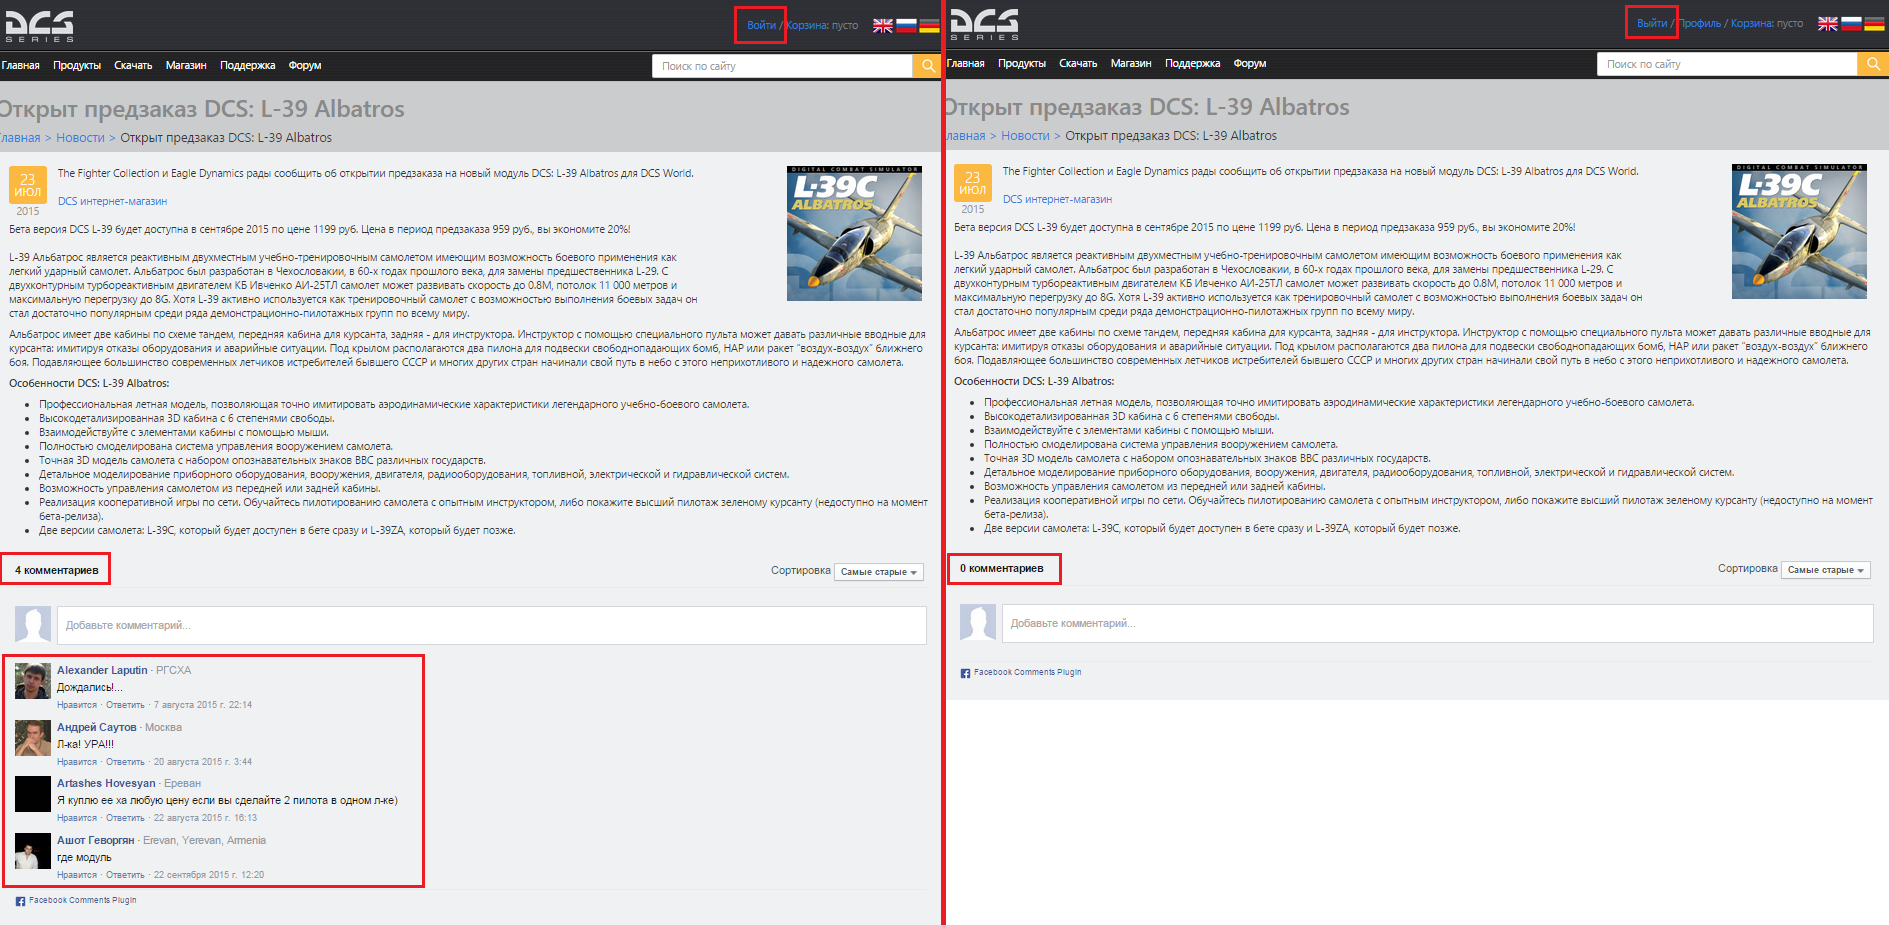Click Ответить under Alexander Laputin's comment

pyautogui.click(x=125, y=705)
